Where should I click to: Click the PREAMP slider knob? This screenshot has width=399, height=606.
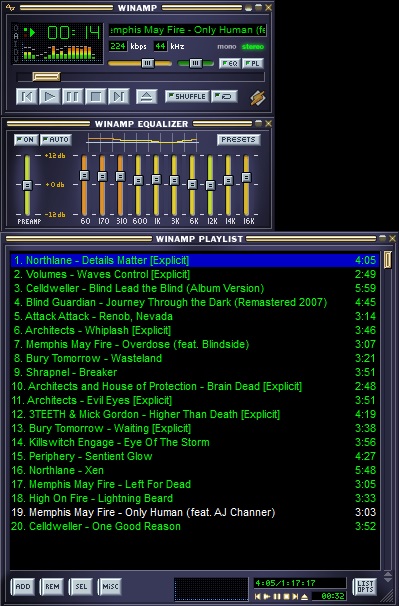27,185
